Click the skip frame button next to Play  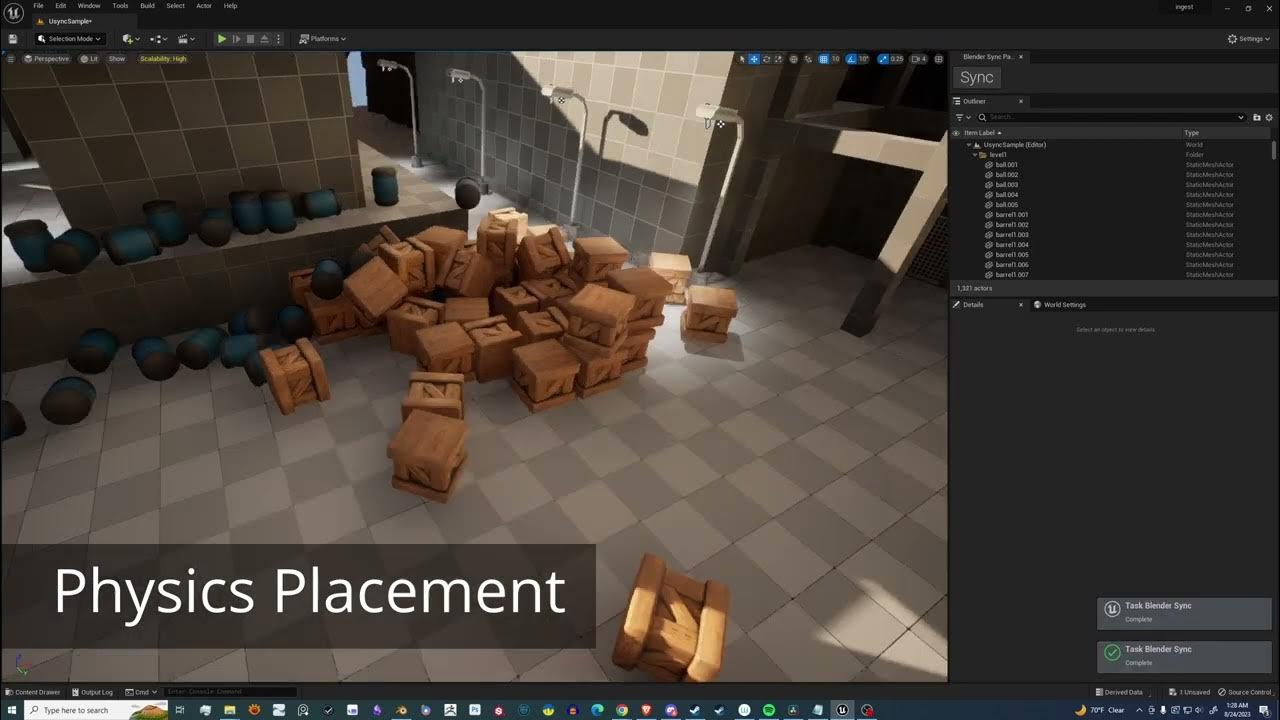[x=236, y=39]
